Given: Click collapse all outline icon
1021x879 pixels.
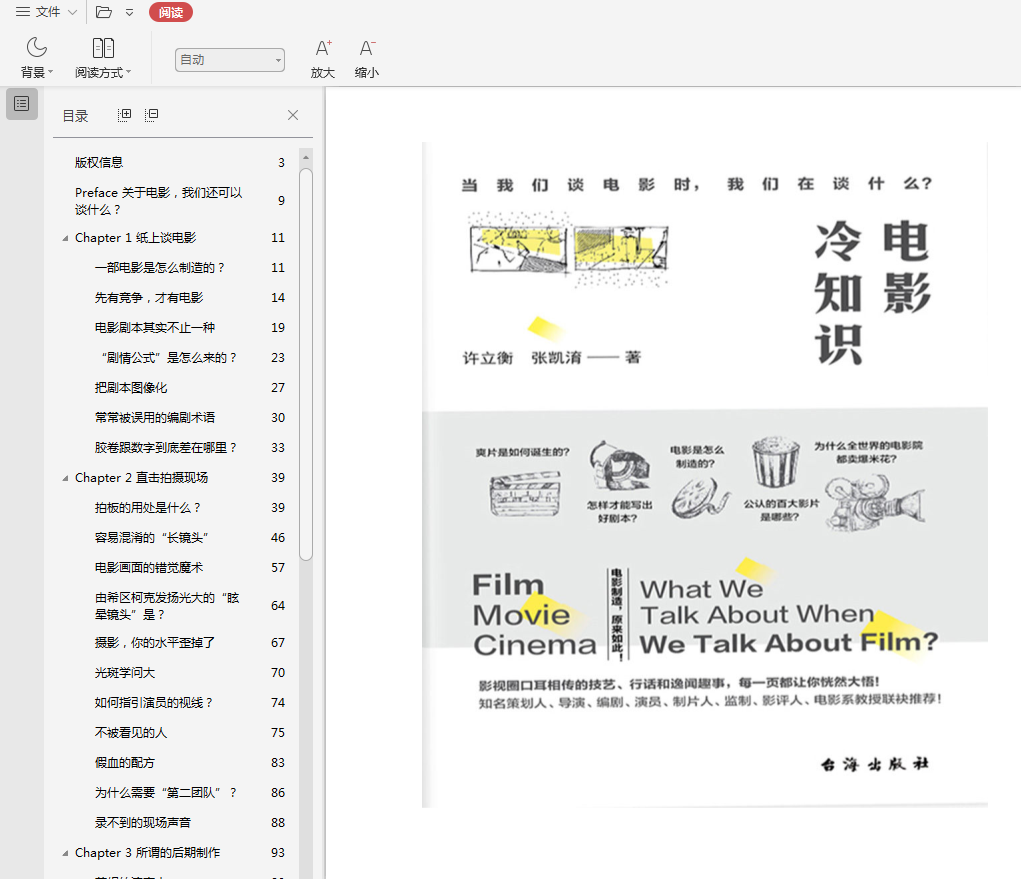Looking at the screenshot, I should point(151,115).
